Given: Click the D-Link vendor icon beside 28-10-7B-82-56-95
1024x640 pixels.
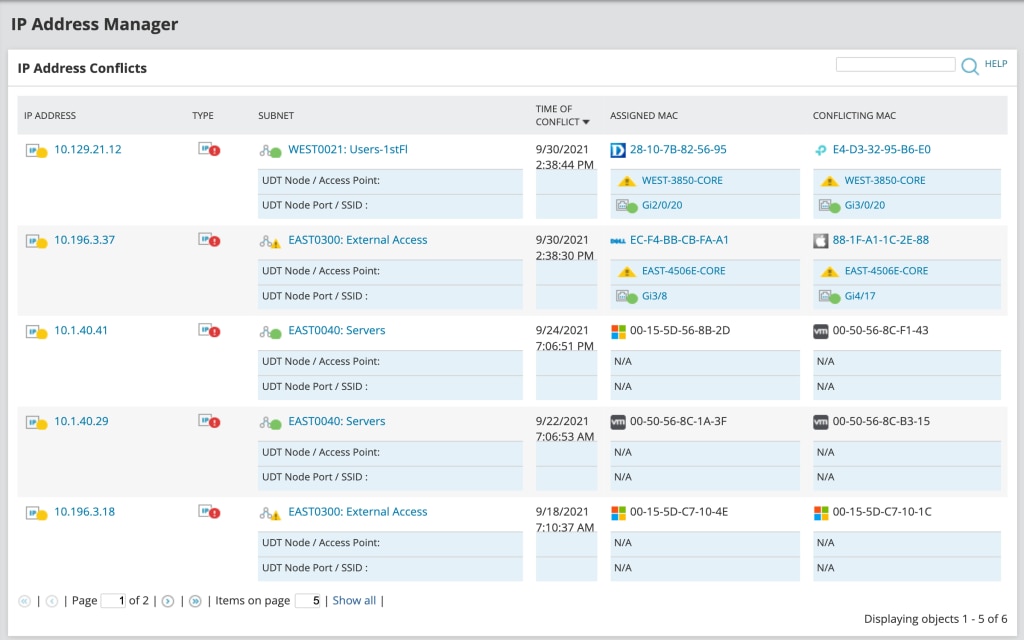Looking at the screenshot, I should 618,149.
